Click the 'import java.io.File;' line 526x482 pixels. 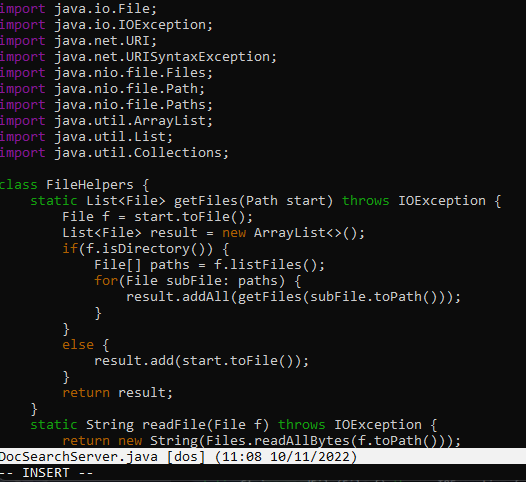pyautogui.click(x=78, y=9)
